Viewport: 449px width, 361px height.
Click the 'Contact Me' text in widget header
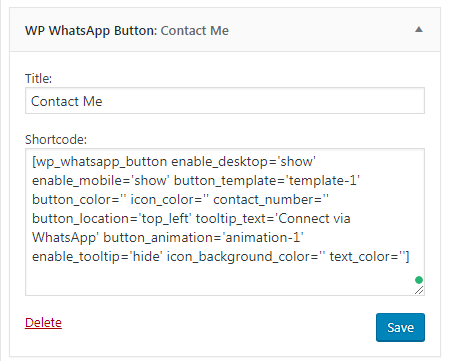coord(195,31)
